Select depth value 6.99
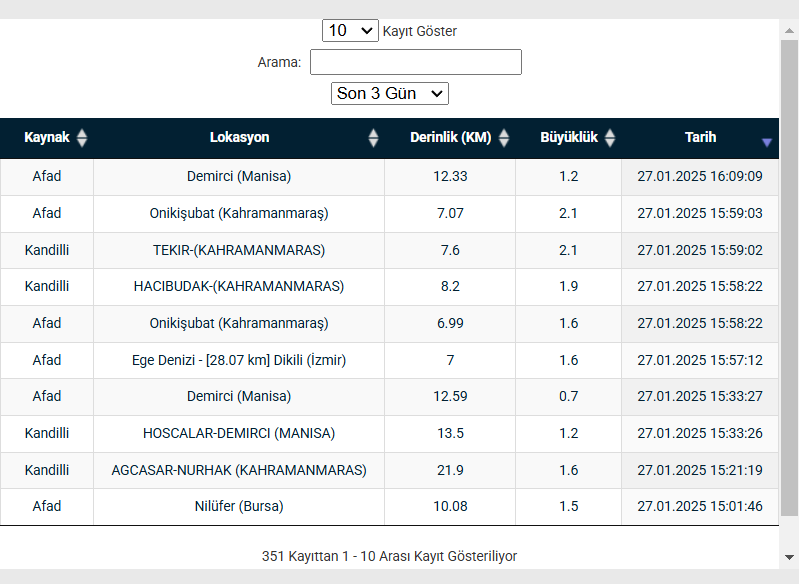This screenshot has height=584, width=799. pyautogui.click(x=450, y=324)
